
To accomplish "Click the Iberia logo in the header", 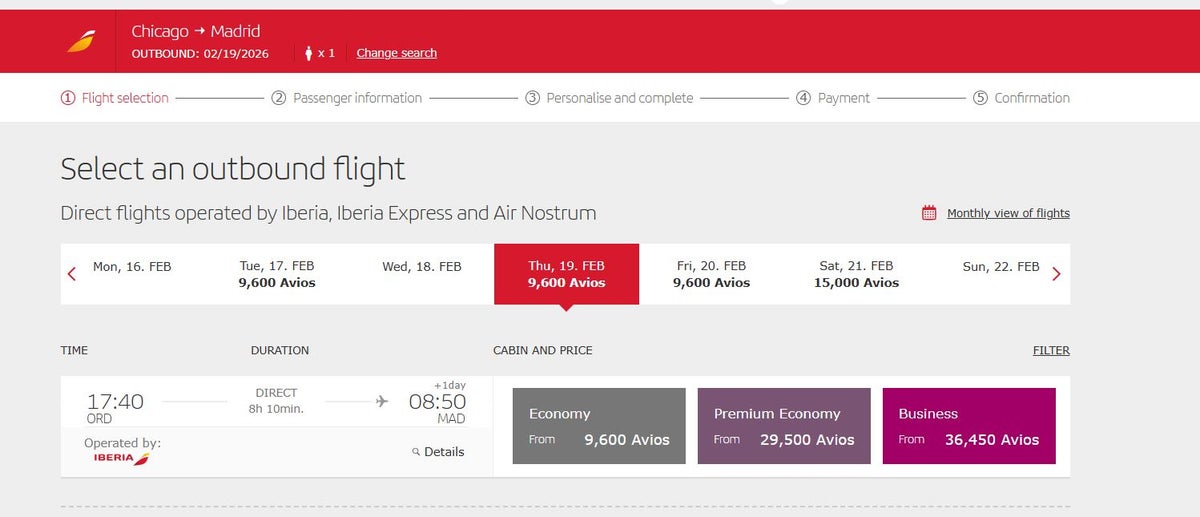I will 82,42.
